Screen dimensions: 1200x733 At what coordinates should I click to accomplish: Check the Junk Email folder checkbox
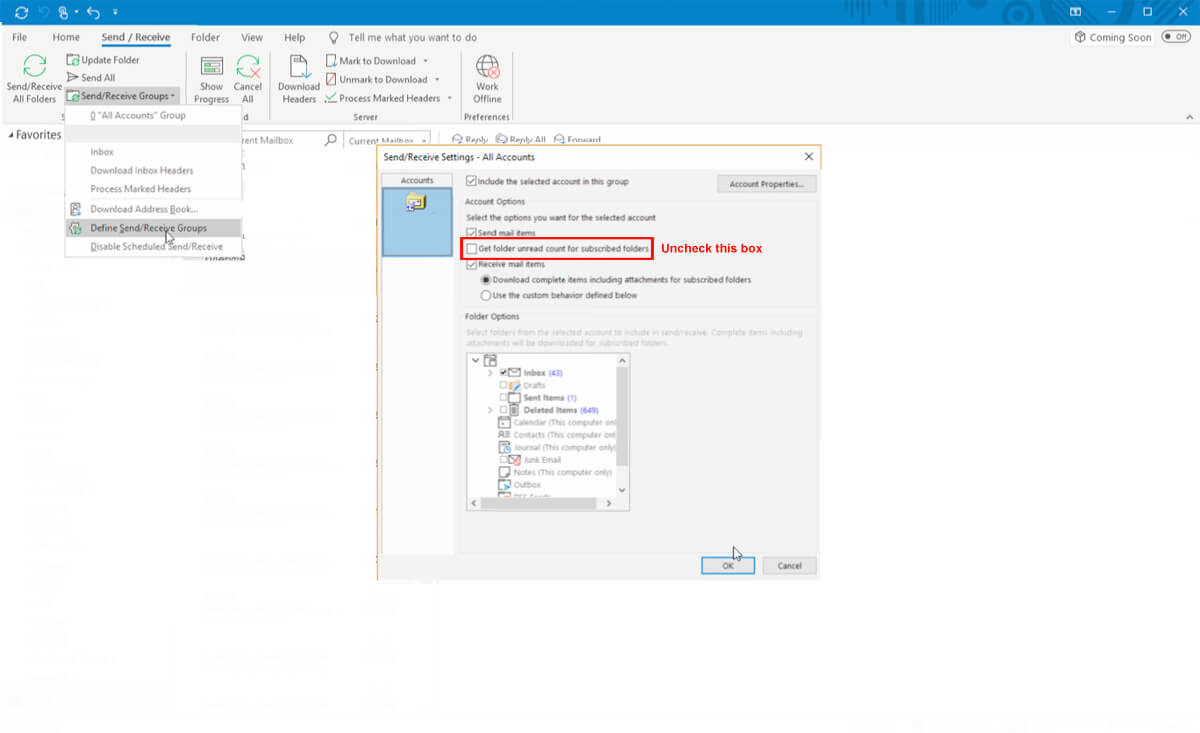point(503,460)
